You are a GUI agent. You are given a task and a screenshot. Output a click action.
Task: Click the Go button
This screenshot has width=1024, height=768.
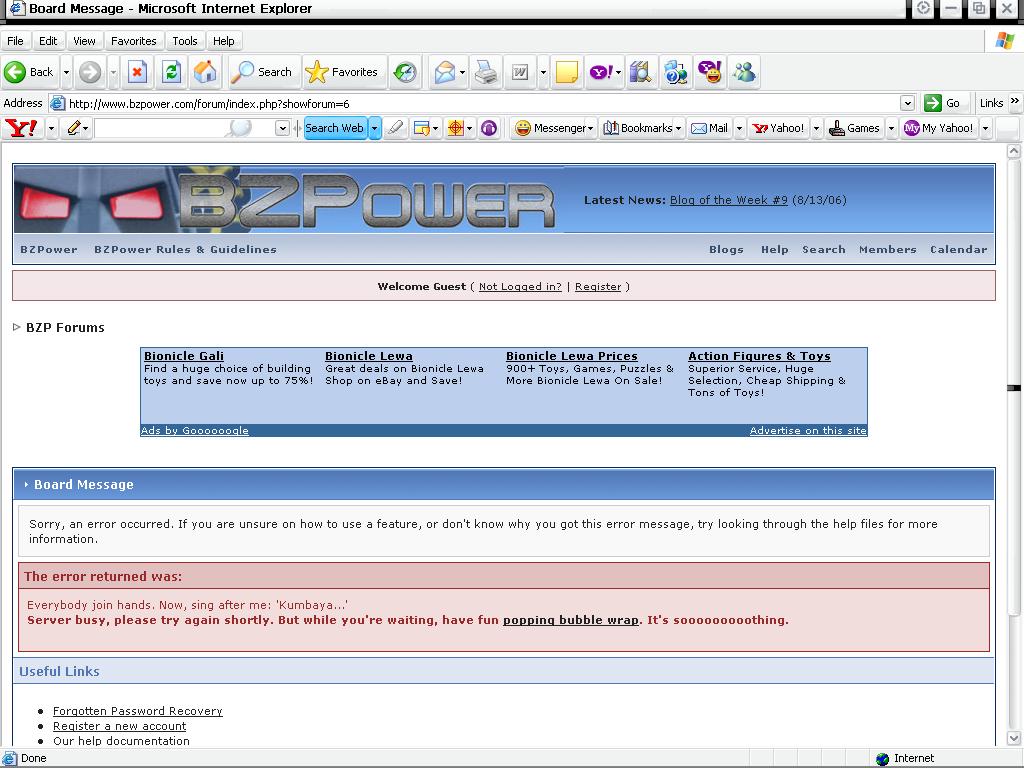coord(942,103)
